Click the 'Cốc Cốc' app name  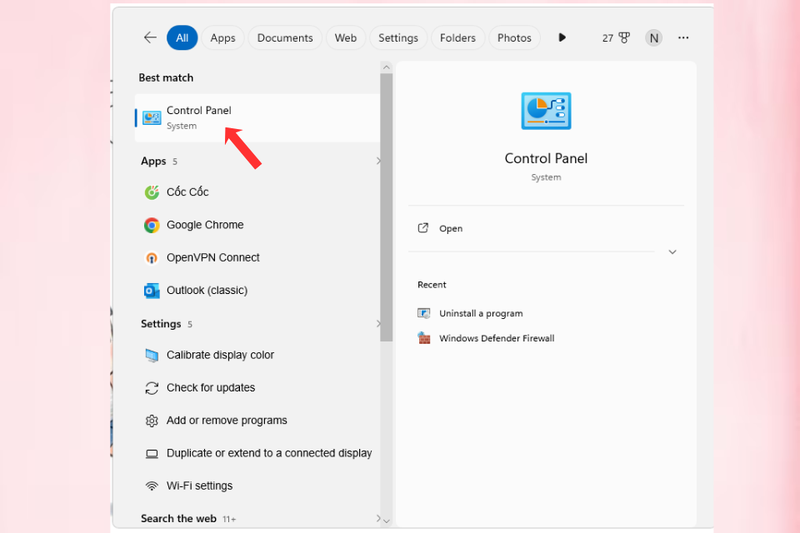[188, 192]
